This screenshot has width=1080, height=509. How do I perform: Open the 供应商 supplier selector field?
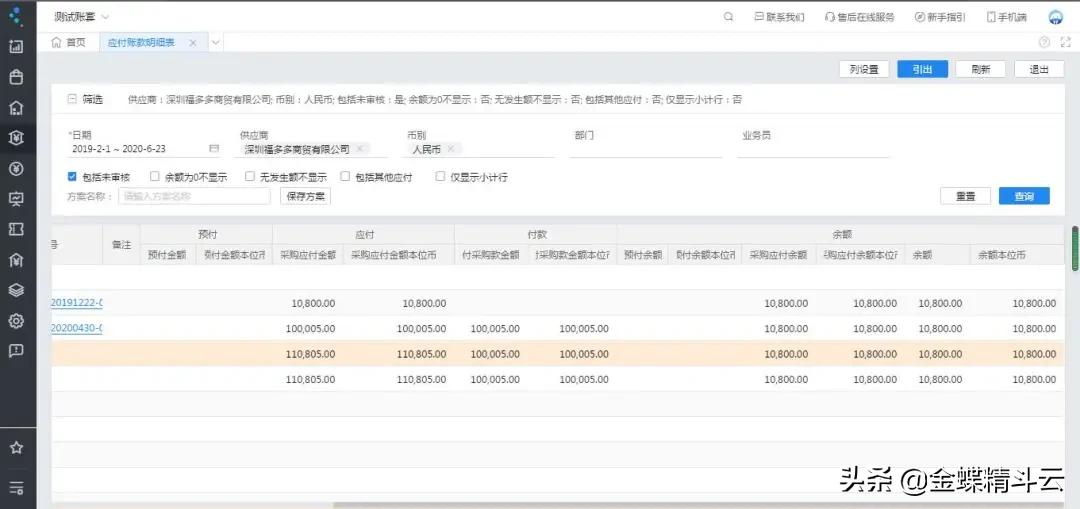click(x=313, y=149)
